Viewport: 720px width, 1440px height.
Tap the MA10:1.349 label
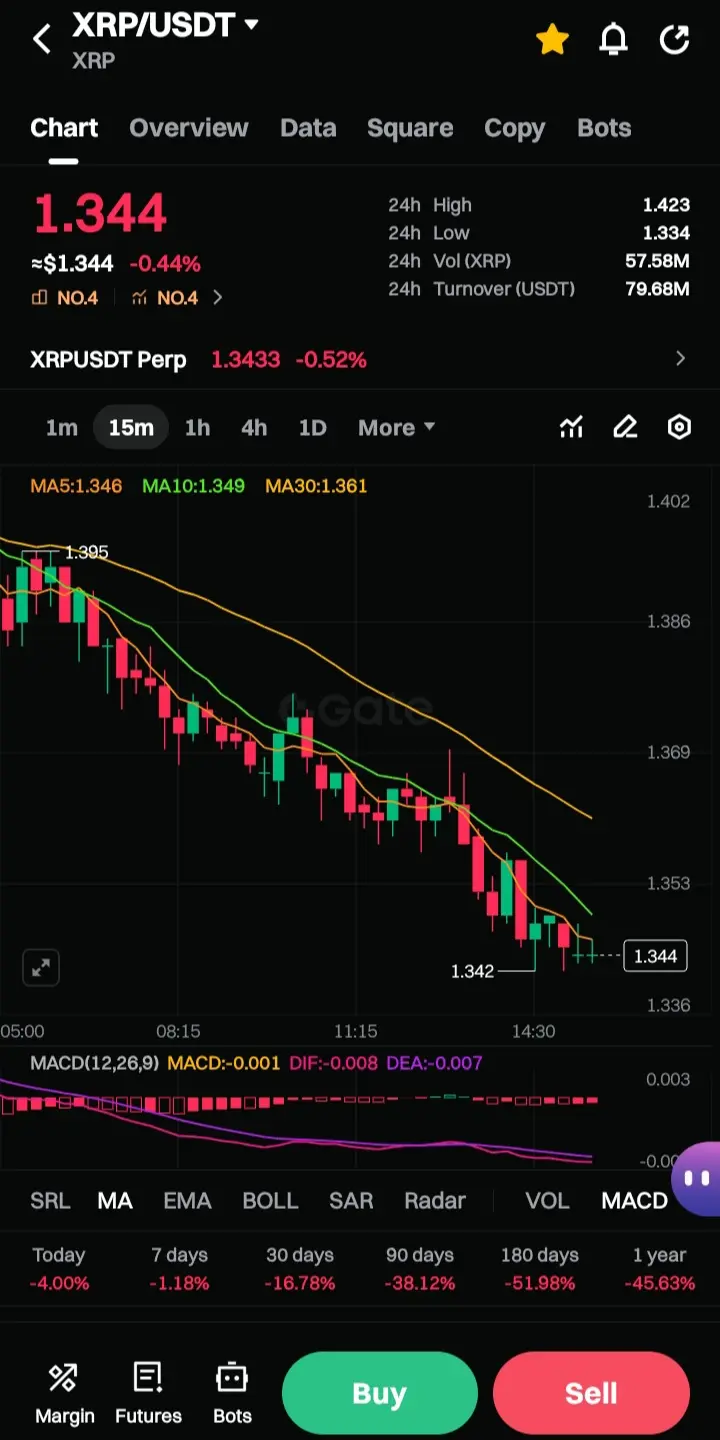click(193, 486)
